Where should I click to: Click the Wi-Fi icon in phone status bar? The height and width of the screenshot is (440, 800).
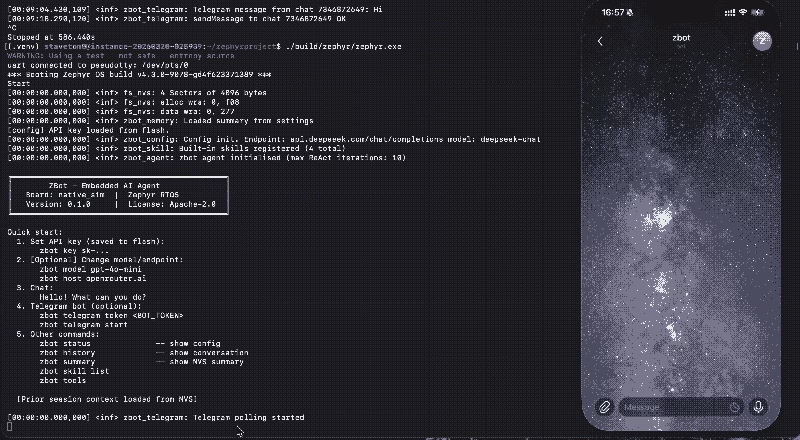(743, 12)
